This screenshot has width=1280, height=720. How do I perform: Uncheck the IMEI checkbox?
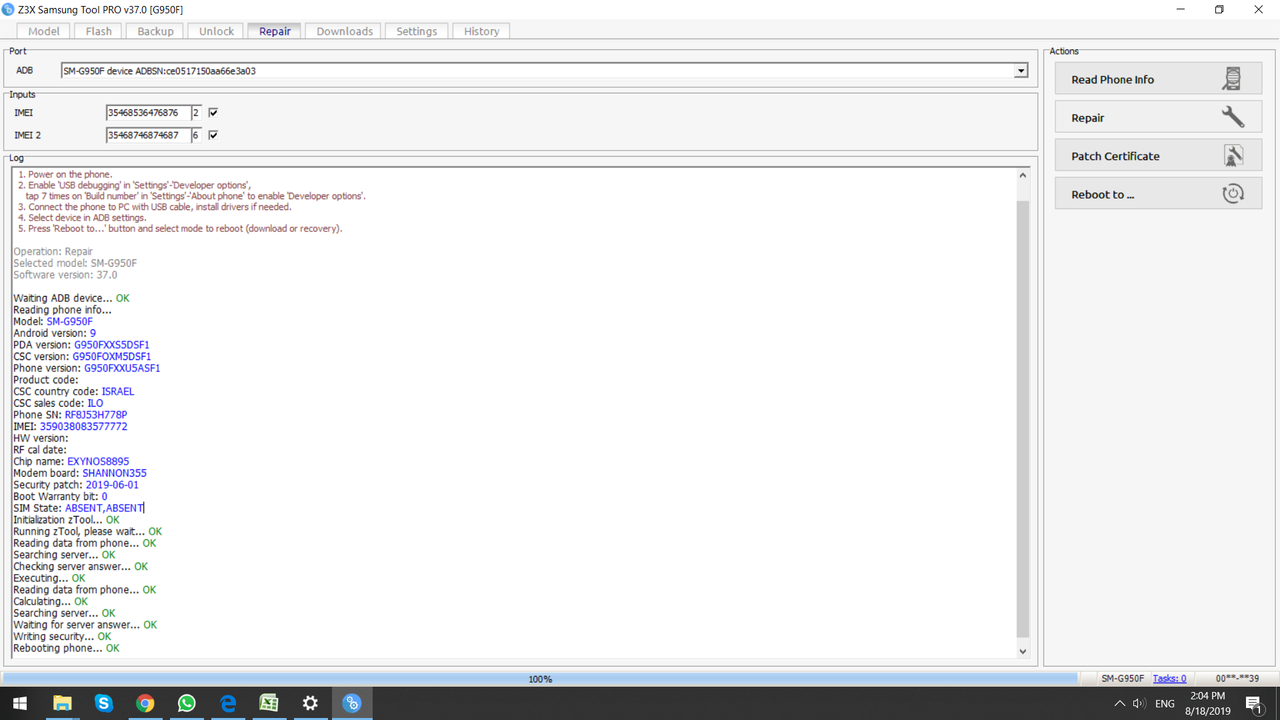tap(213, 113)
